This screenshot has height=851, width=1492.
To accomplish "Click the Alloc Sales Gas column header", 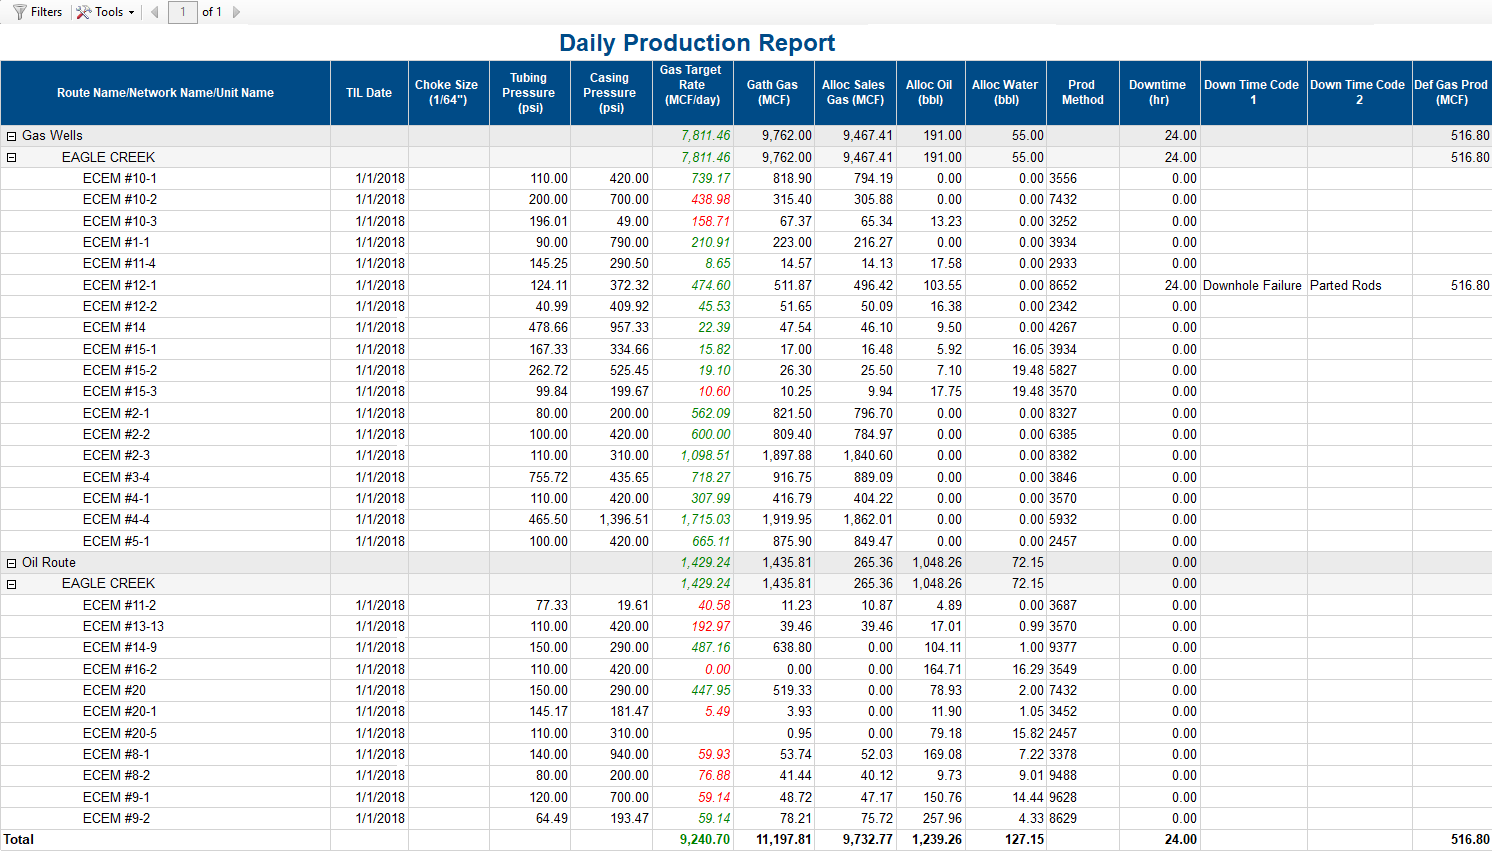I will click(854, 93).
